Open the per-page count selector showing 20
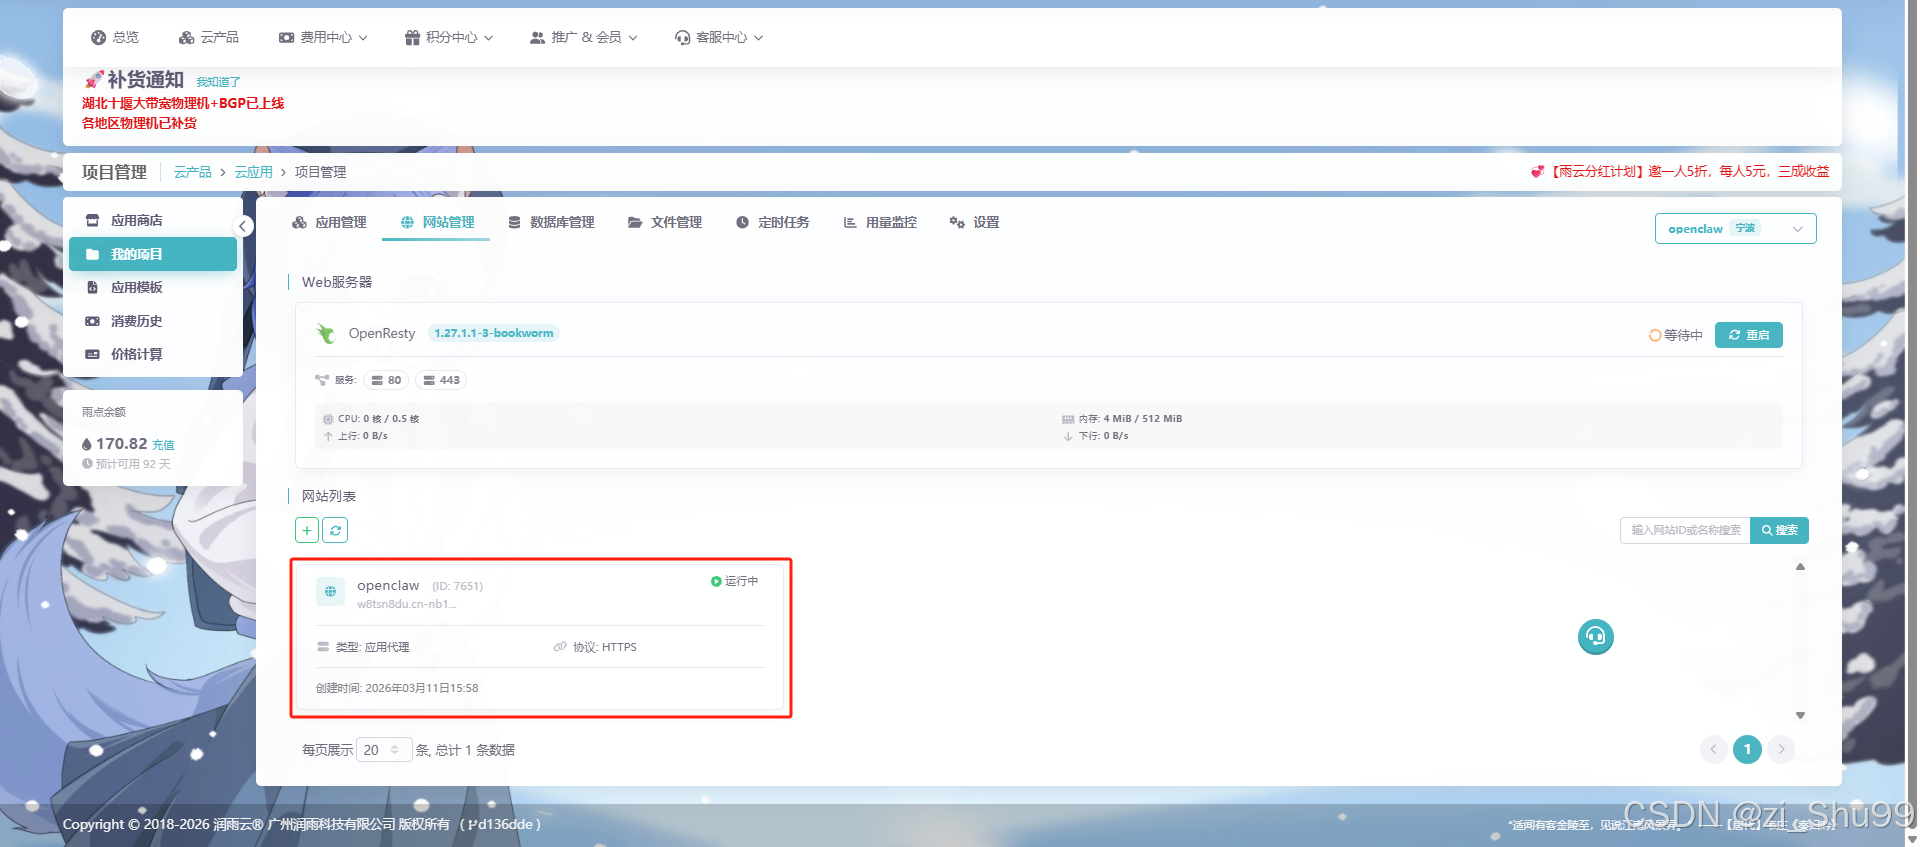 [383, 750]
